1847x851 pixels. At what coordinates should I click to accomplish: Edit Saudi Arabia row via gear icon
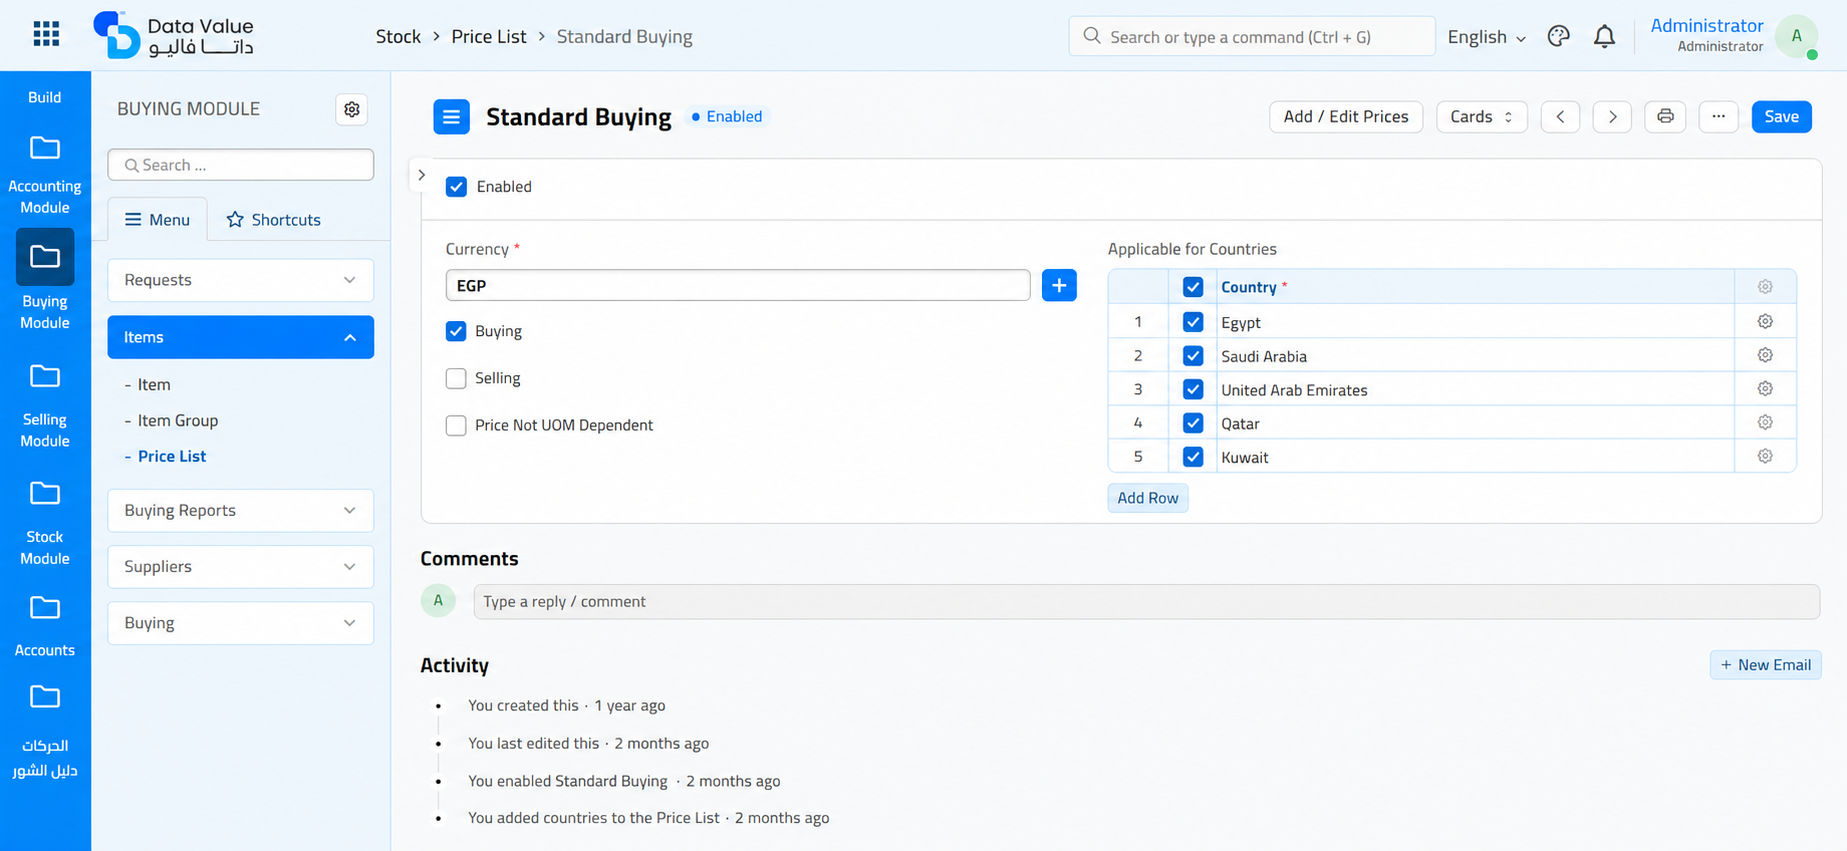(x=1765, y=355)
